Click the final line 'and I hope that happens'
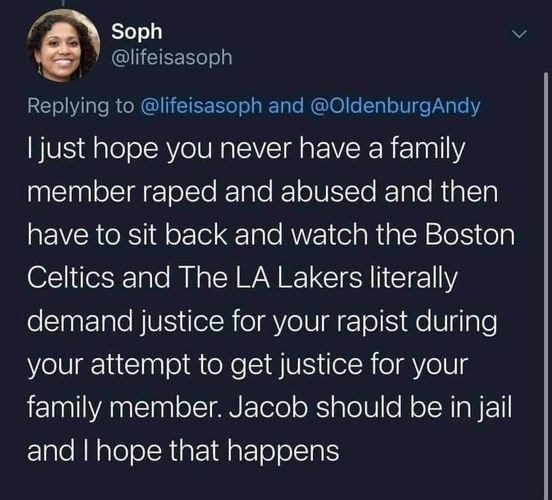Screen dimensions: 552x500 click(183, 452)
